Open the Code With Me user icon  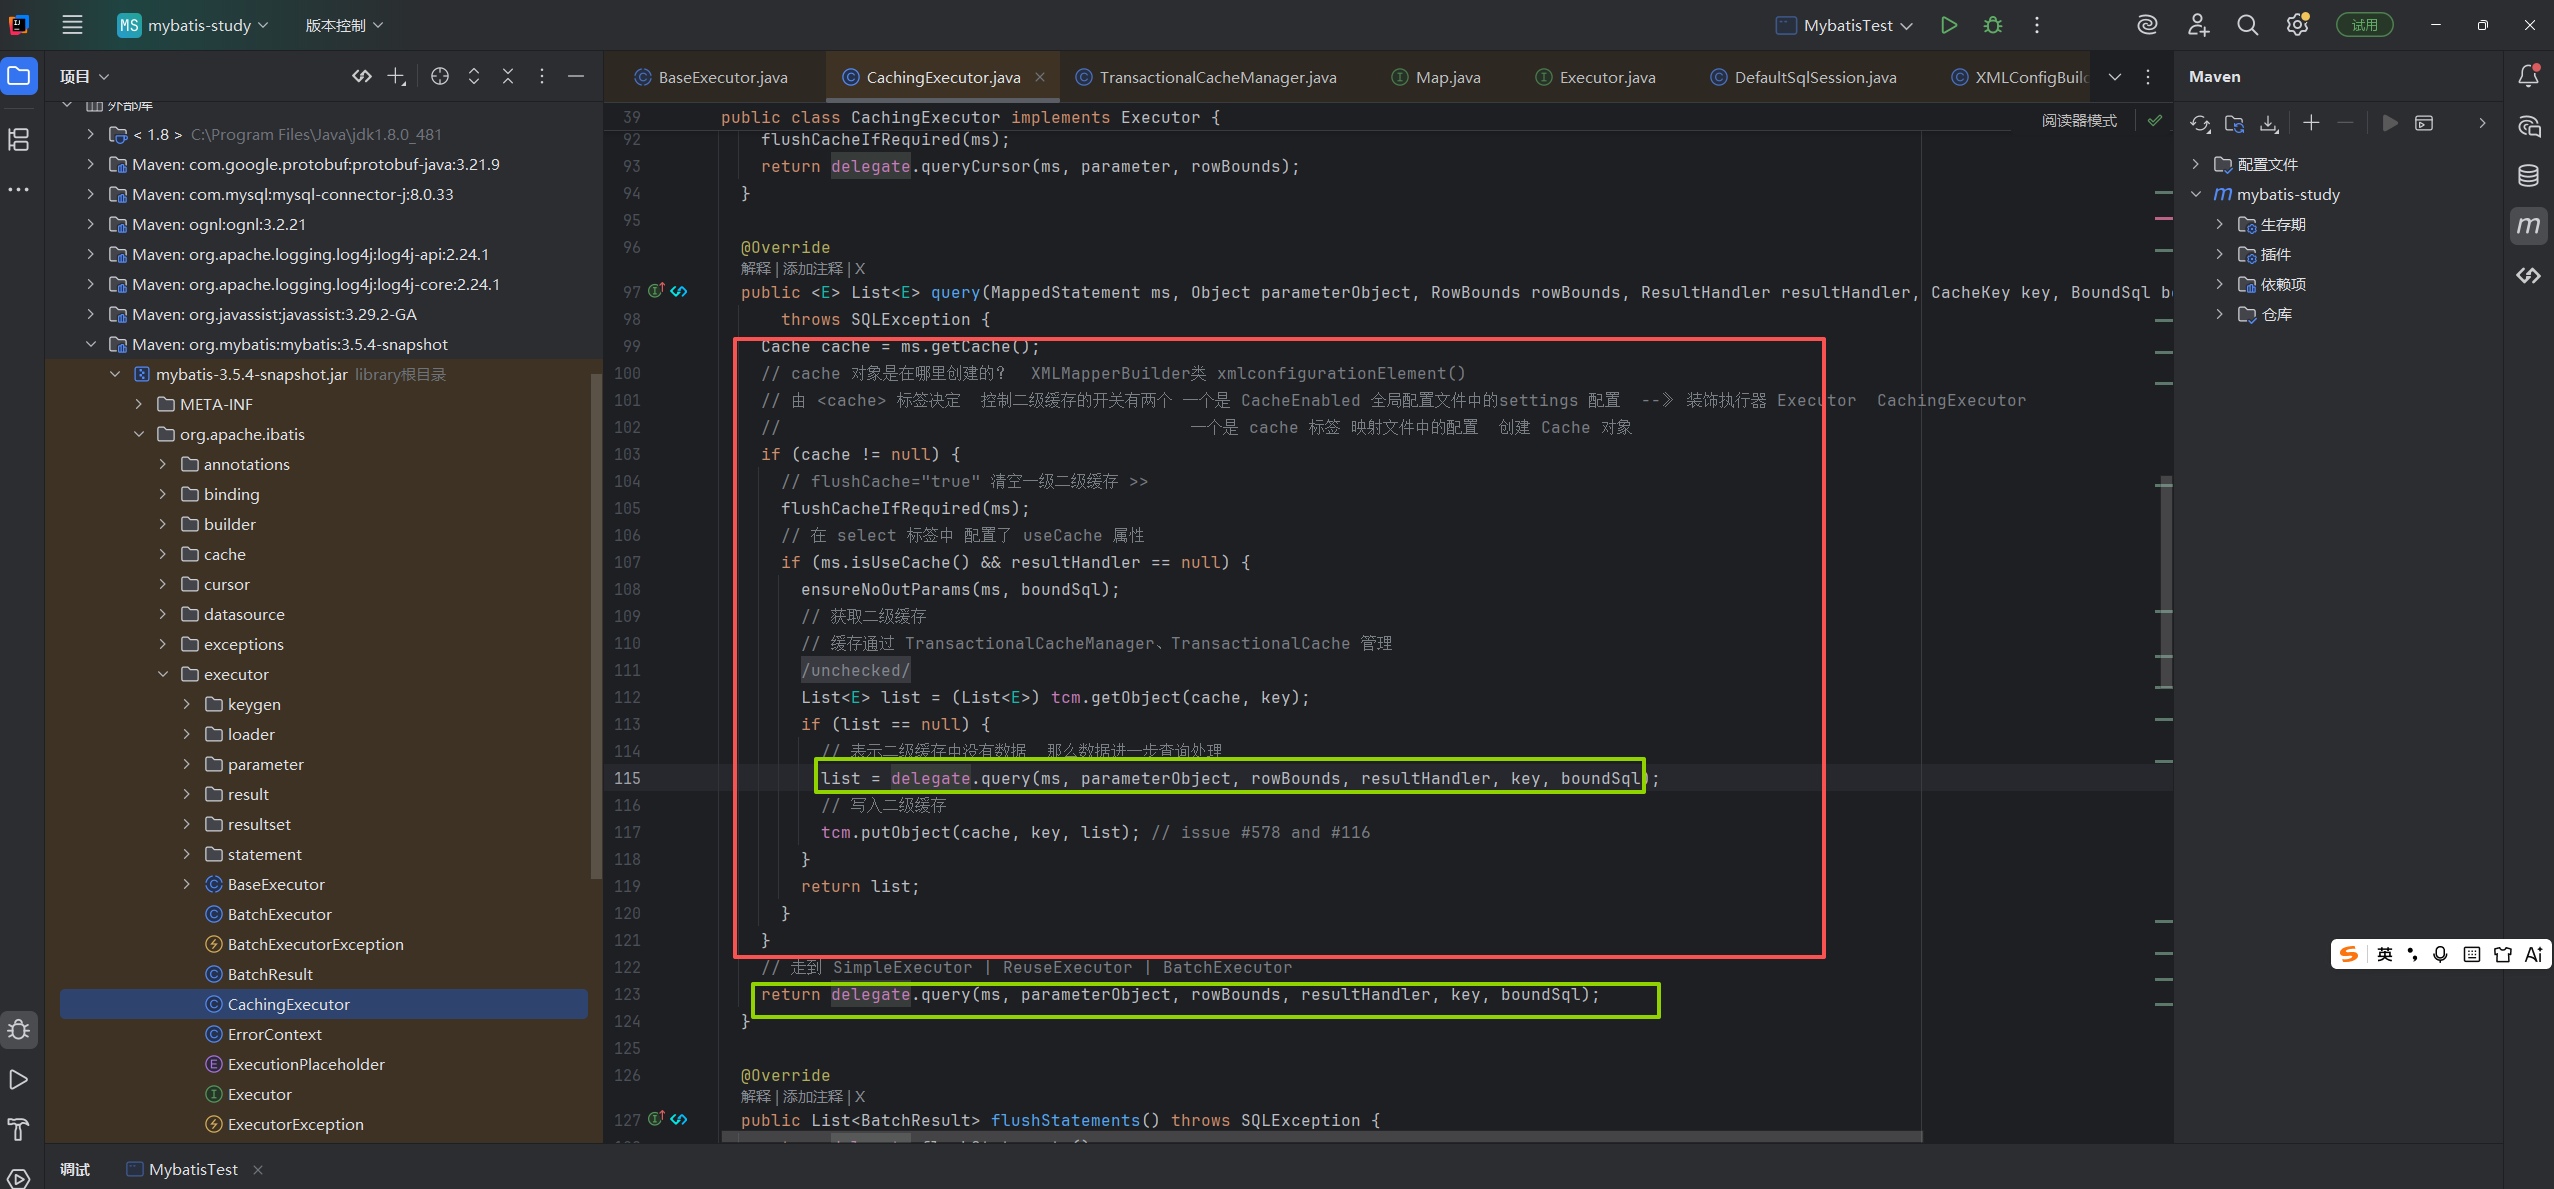(x=2198, y=25)
